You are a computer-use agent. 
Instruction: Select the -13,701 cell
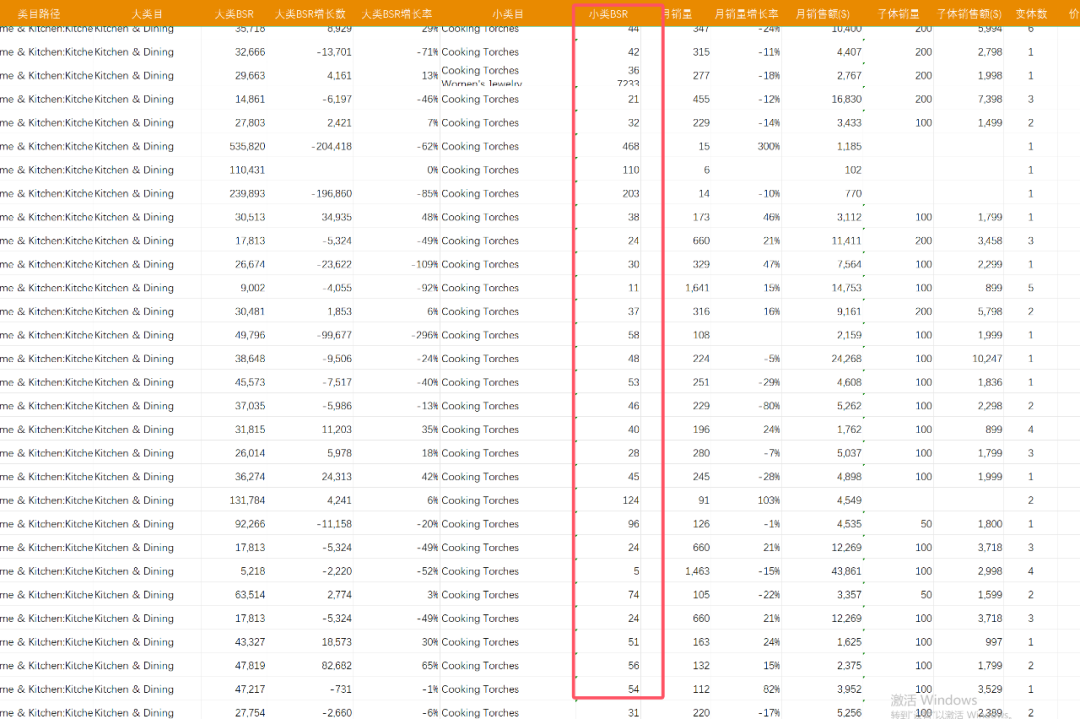point(334,52)
